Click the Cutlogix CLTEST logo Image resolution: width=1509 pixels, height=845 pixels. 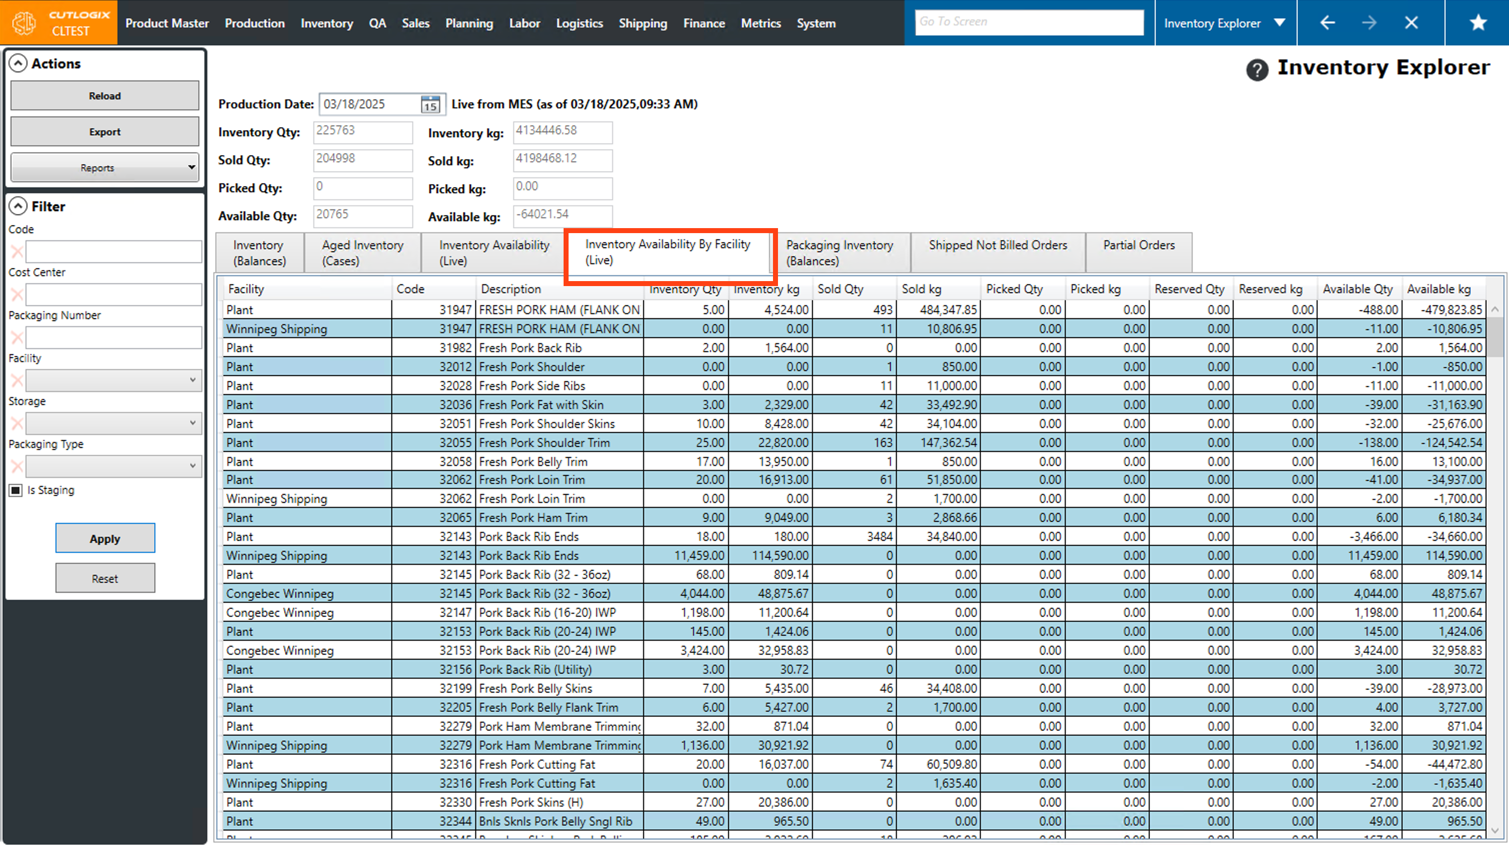click(x=58, y=23)
